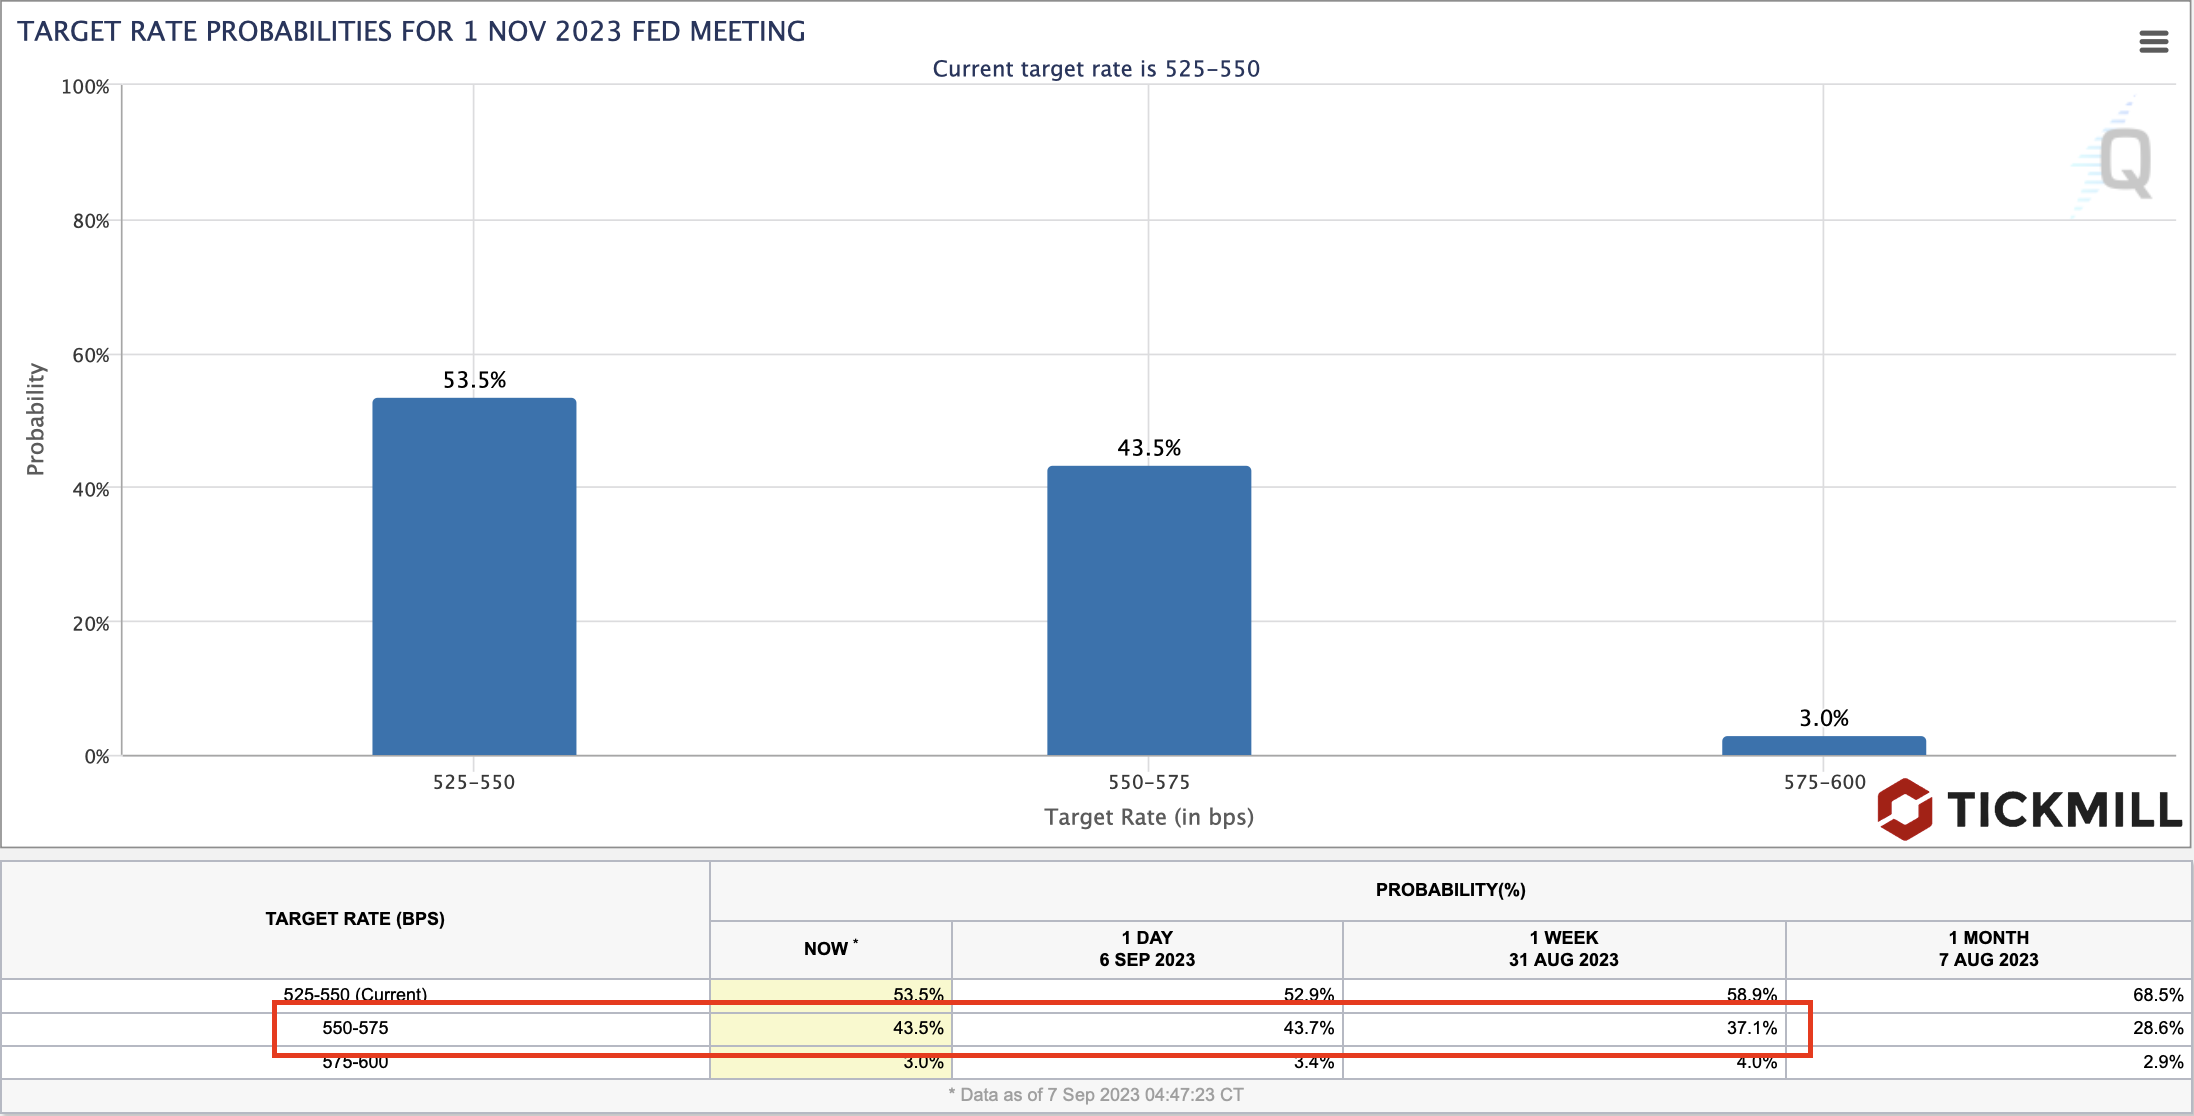
Task: Open the chart hamburger context menu
Action: (x=2153, y=41)
